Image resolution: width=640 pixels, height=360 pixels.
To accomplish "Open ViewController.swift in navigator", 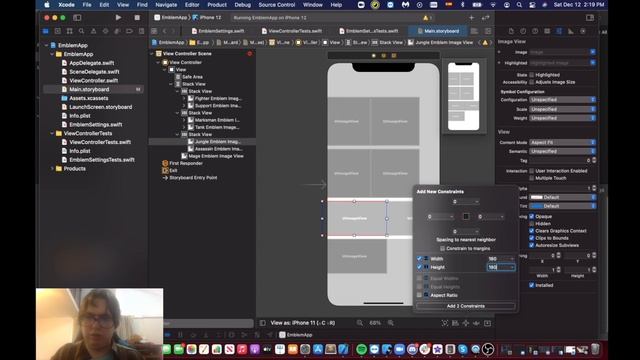I will [x=93, y=80].
